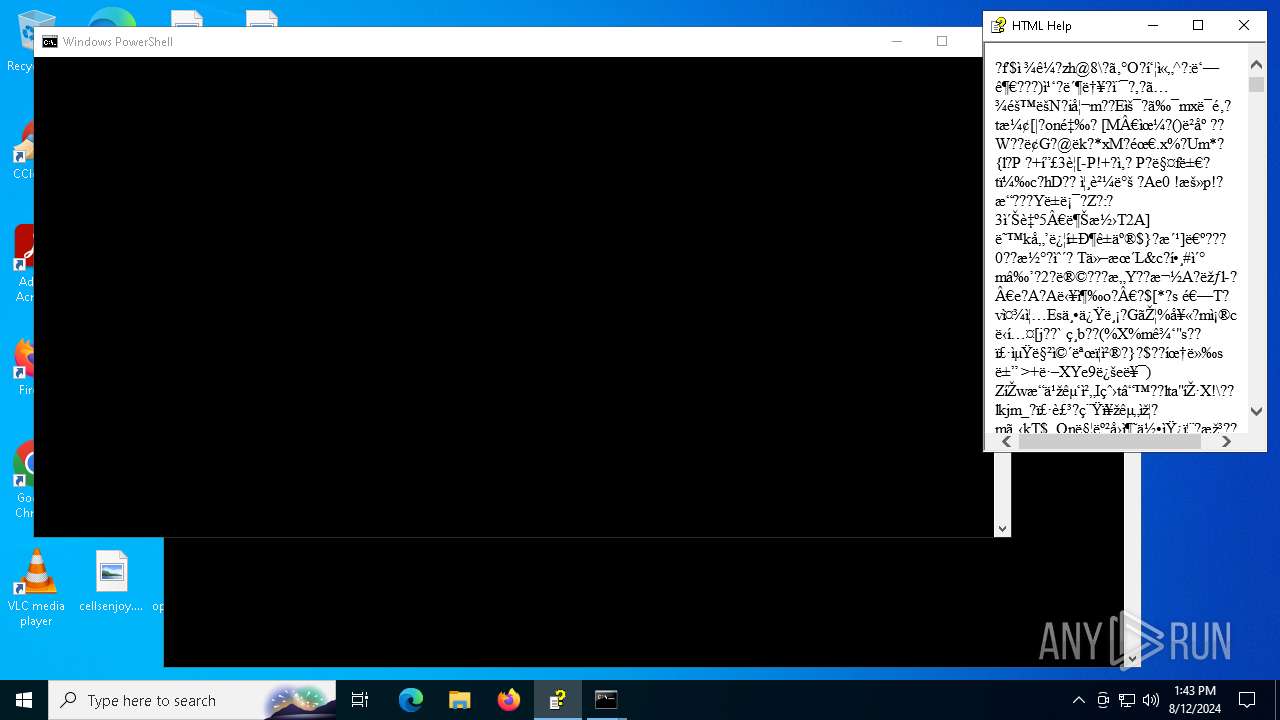Maximize the Windows PowerShell window

941,41
